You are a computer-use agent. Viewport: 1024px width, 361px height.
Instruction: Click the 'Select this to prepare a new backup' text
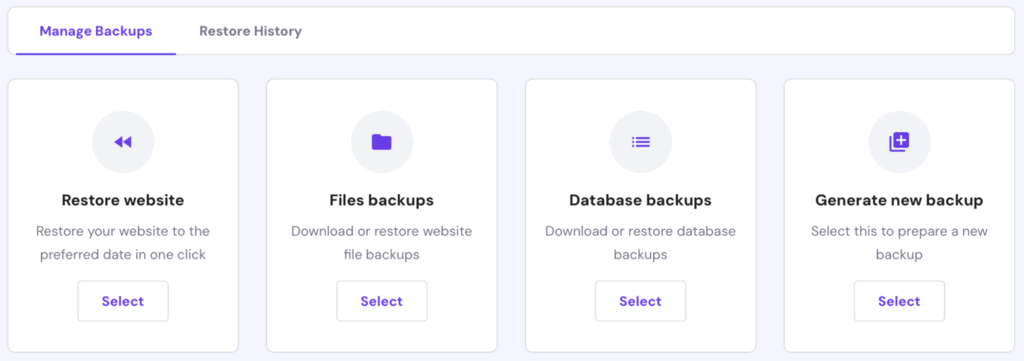click(x=899, y=243)
